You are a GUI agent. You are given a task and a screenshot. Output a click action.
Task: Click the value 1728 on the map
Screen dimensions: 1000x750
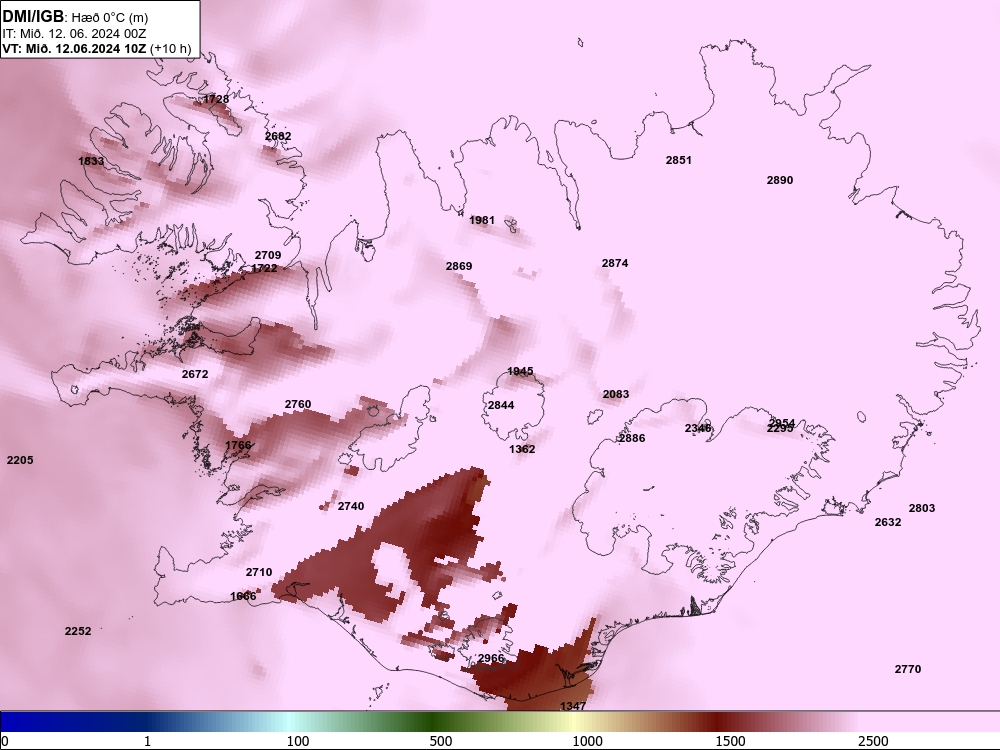click(x=216, y=99)
